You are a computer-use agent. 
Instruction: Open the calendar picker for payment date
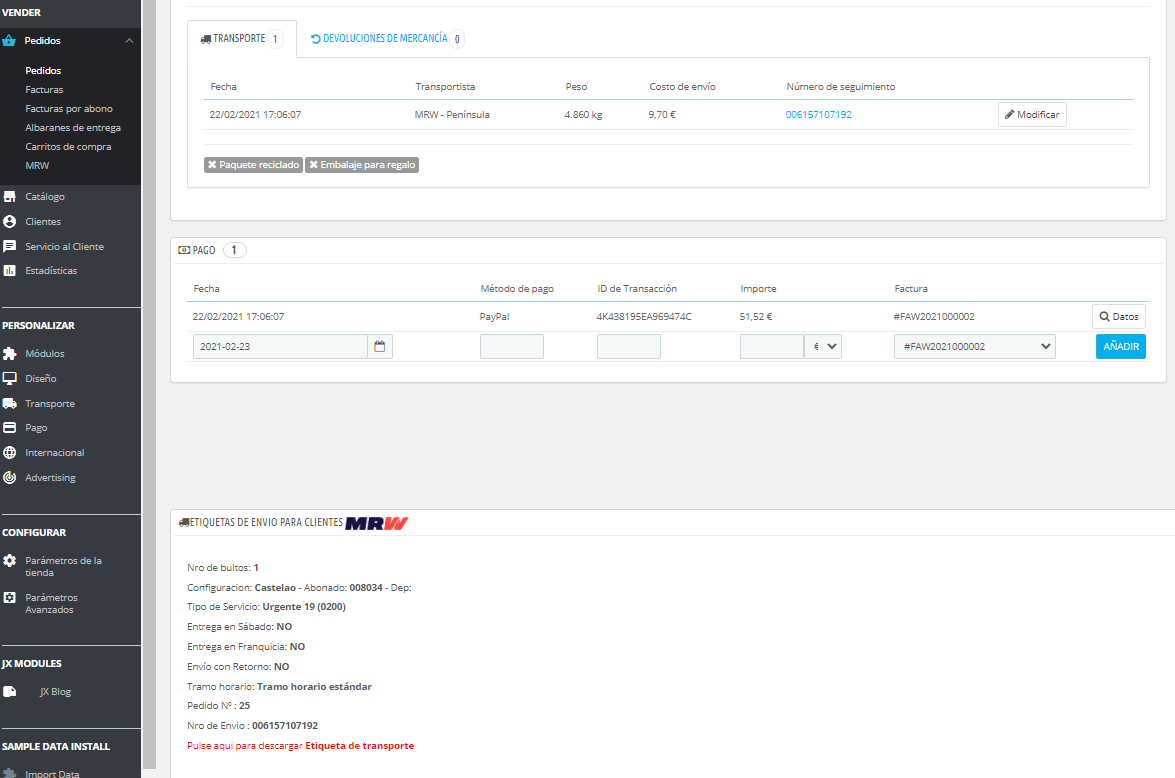(x=380, y=346)
